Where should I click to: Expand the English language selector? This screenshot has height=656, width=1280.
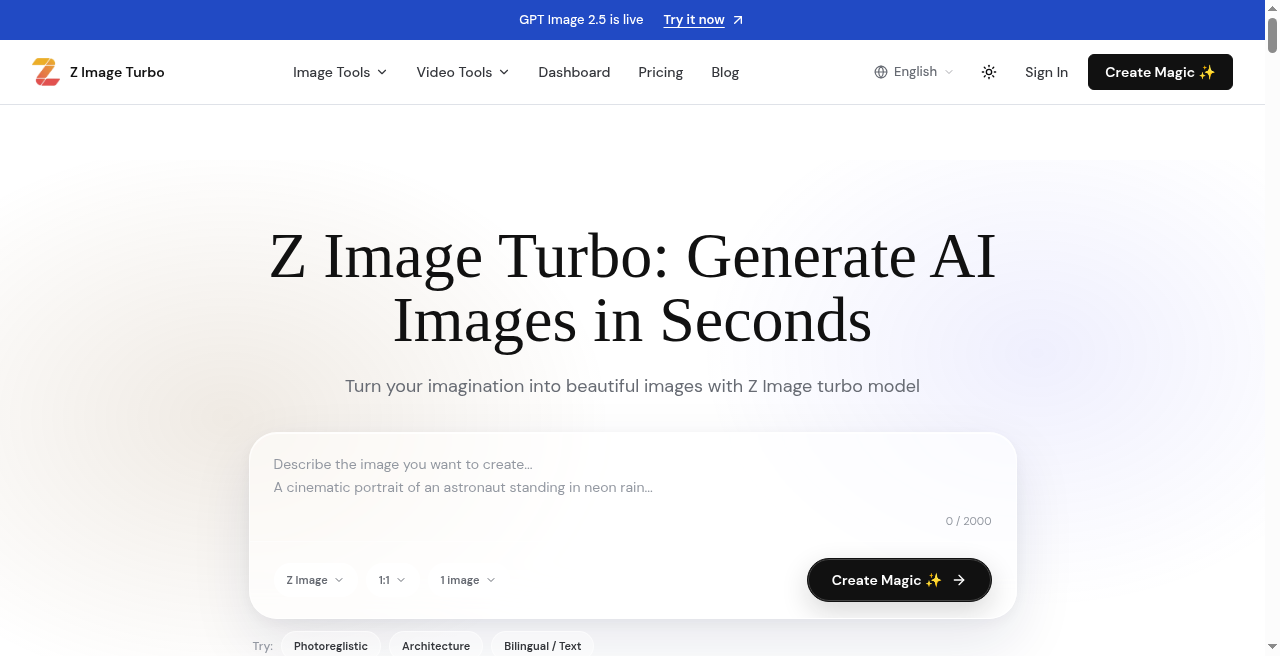click(x=914, y=72)
